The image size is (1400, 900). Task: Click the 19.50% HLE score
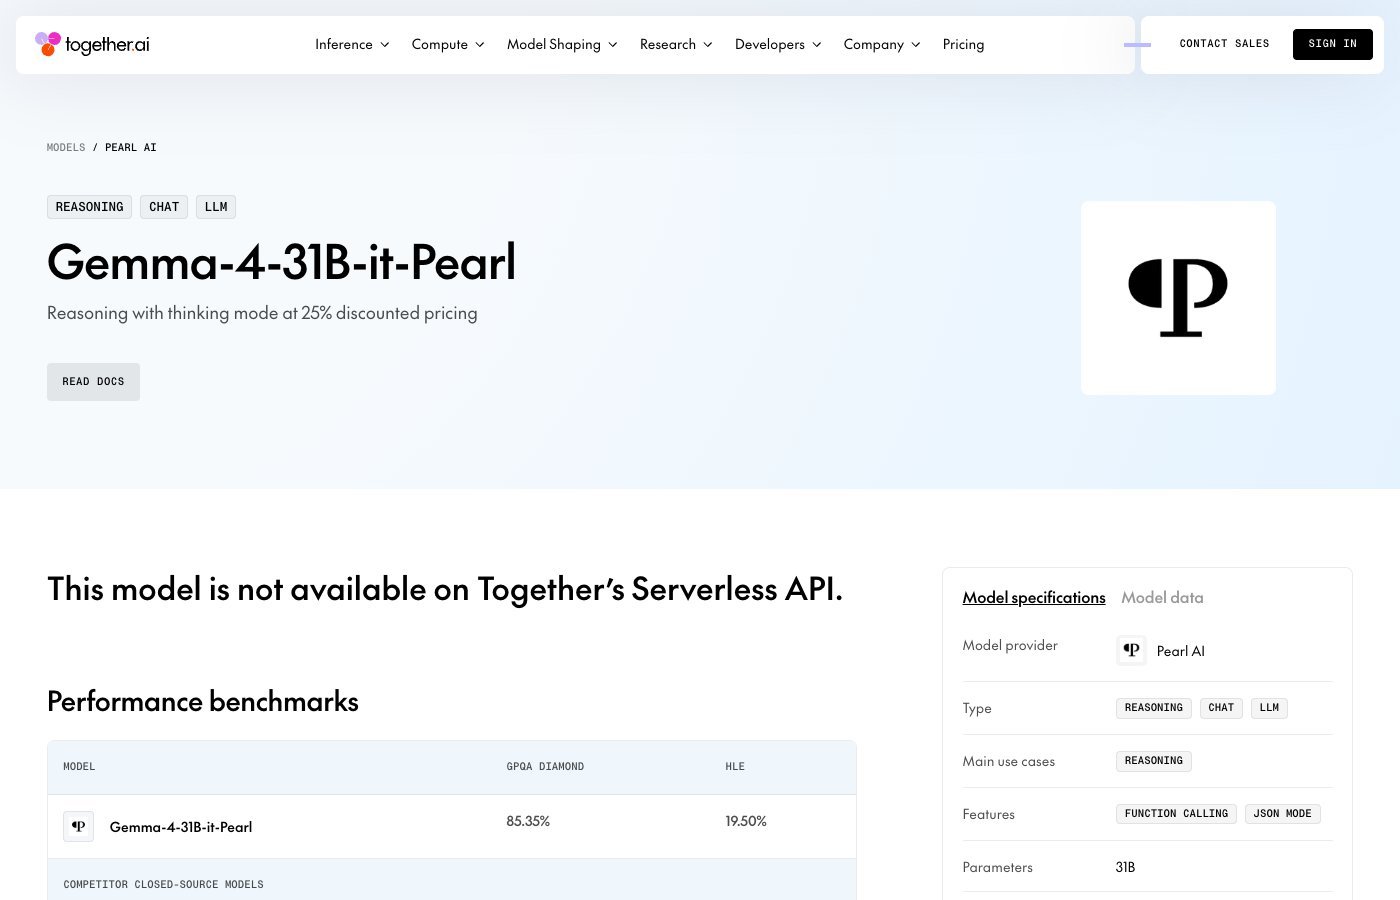(746, 821)
